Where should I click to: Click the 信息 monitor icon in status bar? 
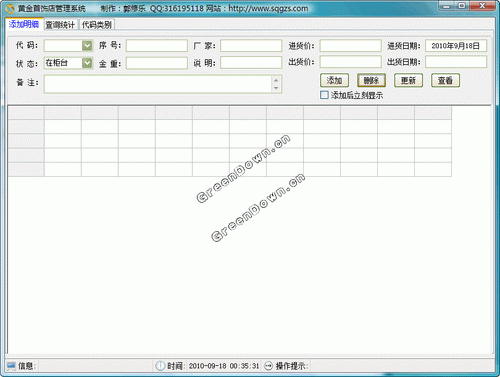click(11, 366)
